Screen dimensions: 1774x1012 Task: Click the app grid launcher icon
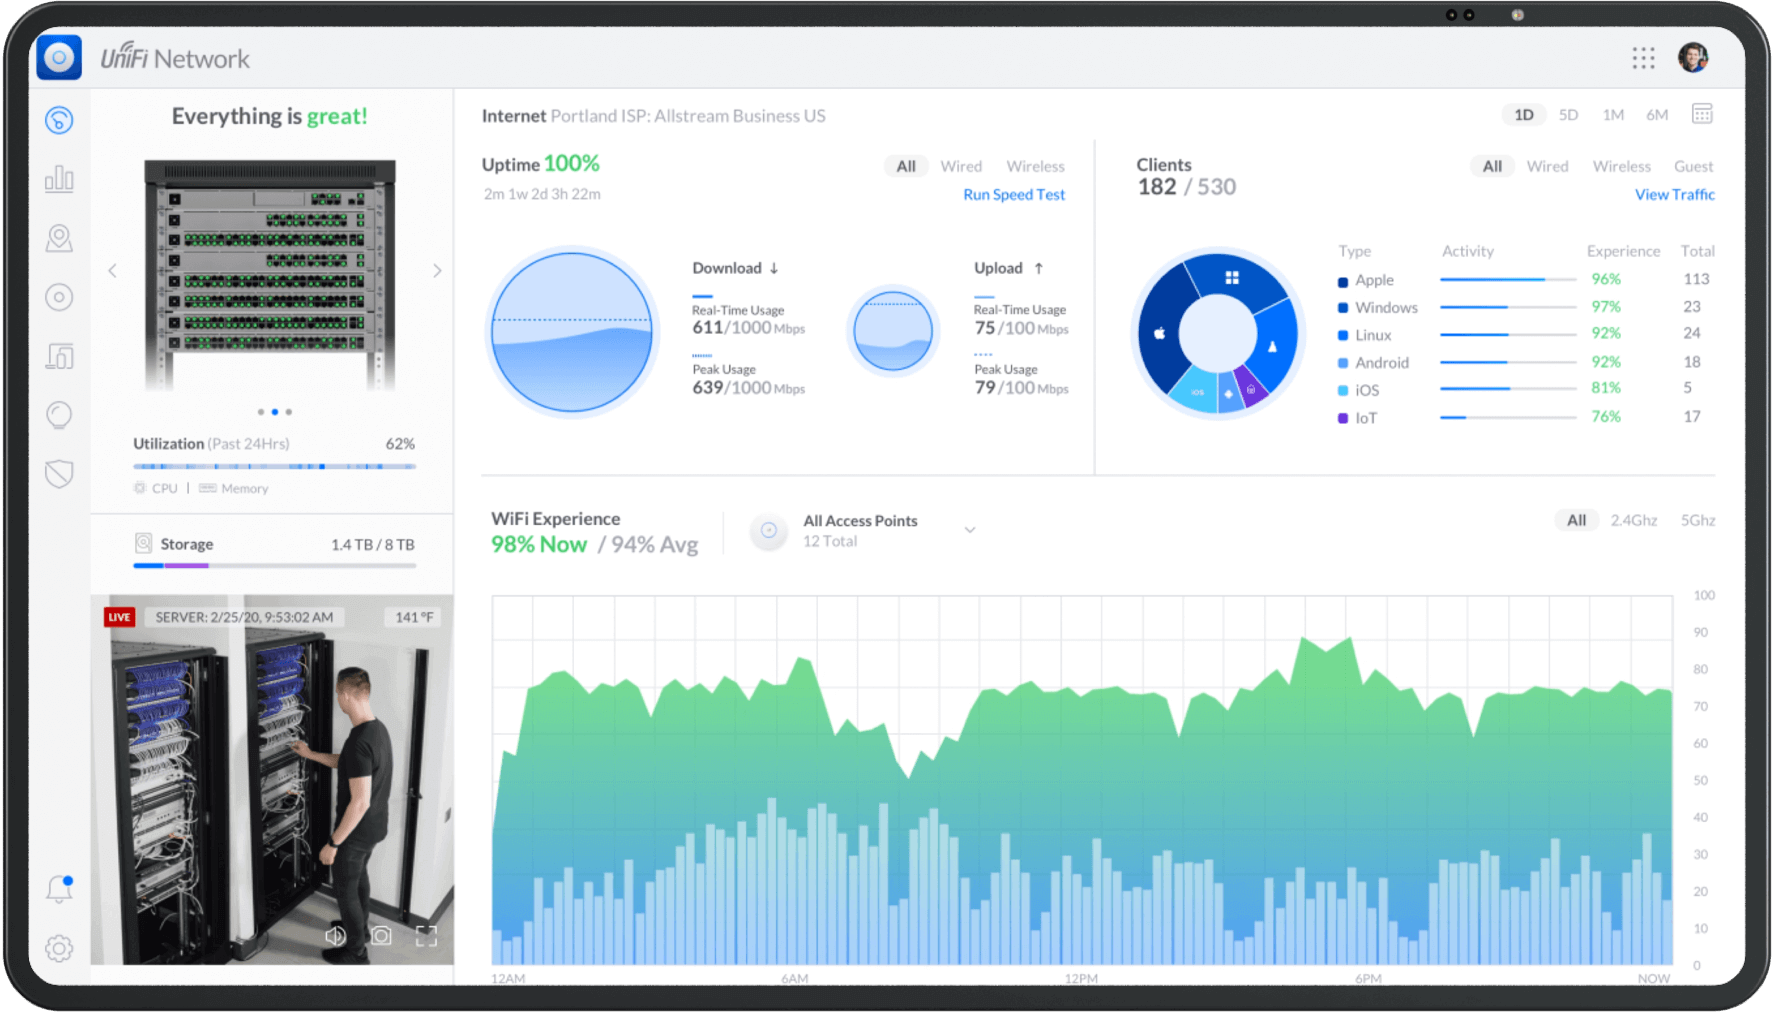[1643, 58]
